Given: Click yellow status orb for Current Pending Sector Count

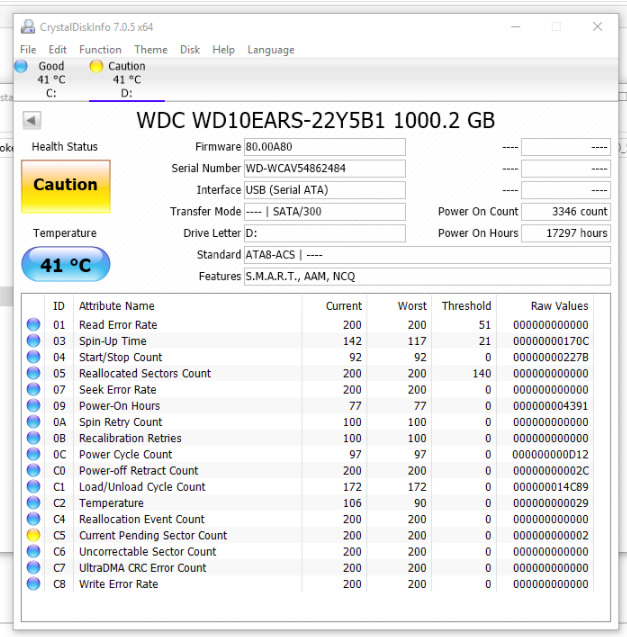Looking at the screenshot, I should 34,535.
